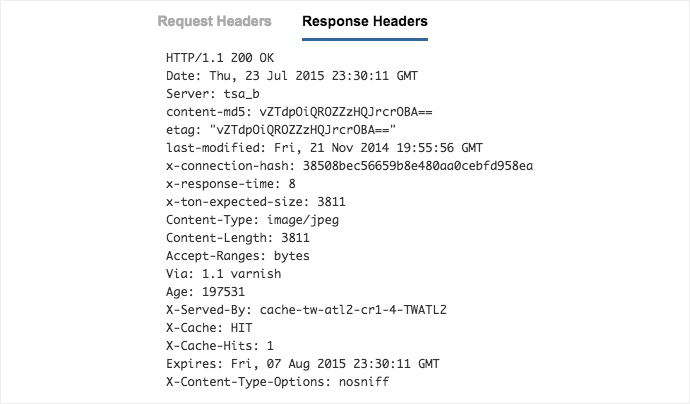Select the Expires header line

303,364
